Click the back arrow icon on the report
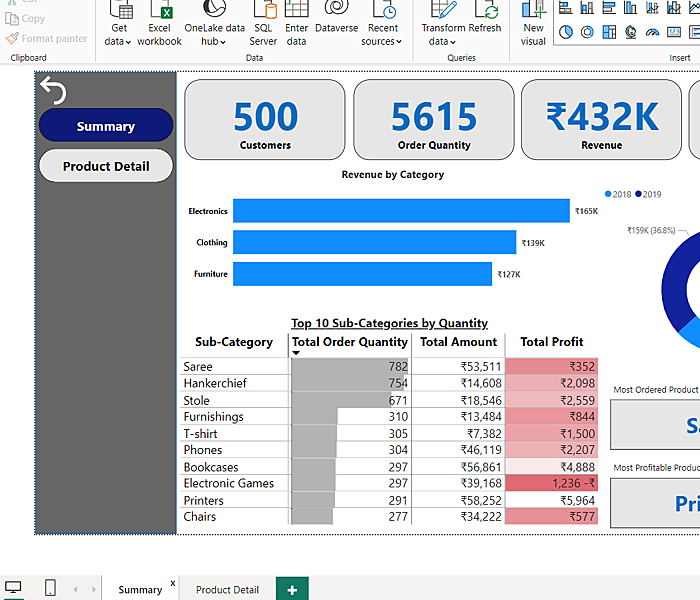This screenshot has width=700, height=600. click(53, 92)
